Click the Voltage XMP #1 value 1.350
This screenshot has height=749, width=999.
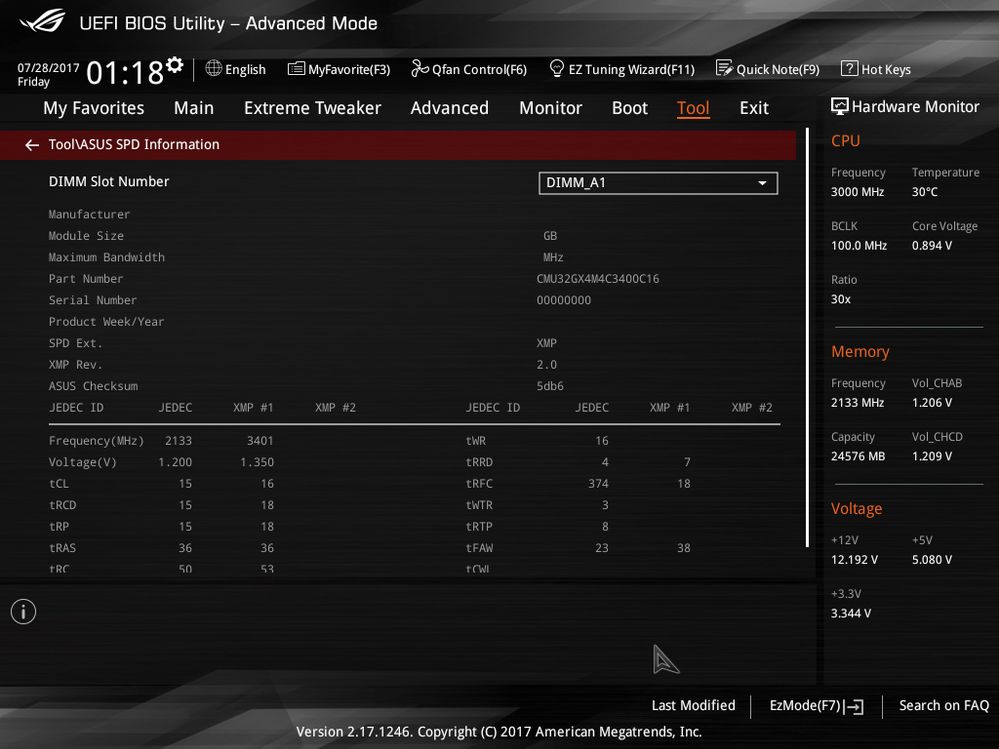click(257, 462)
